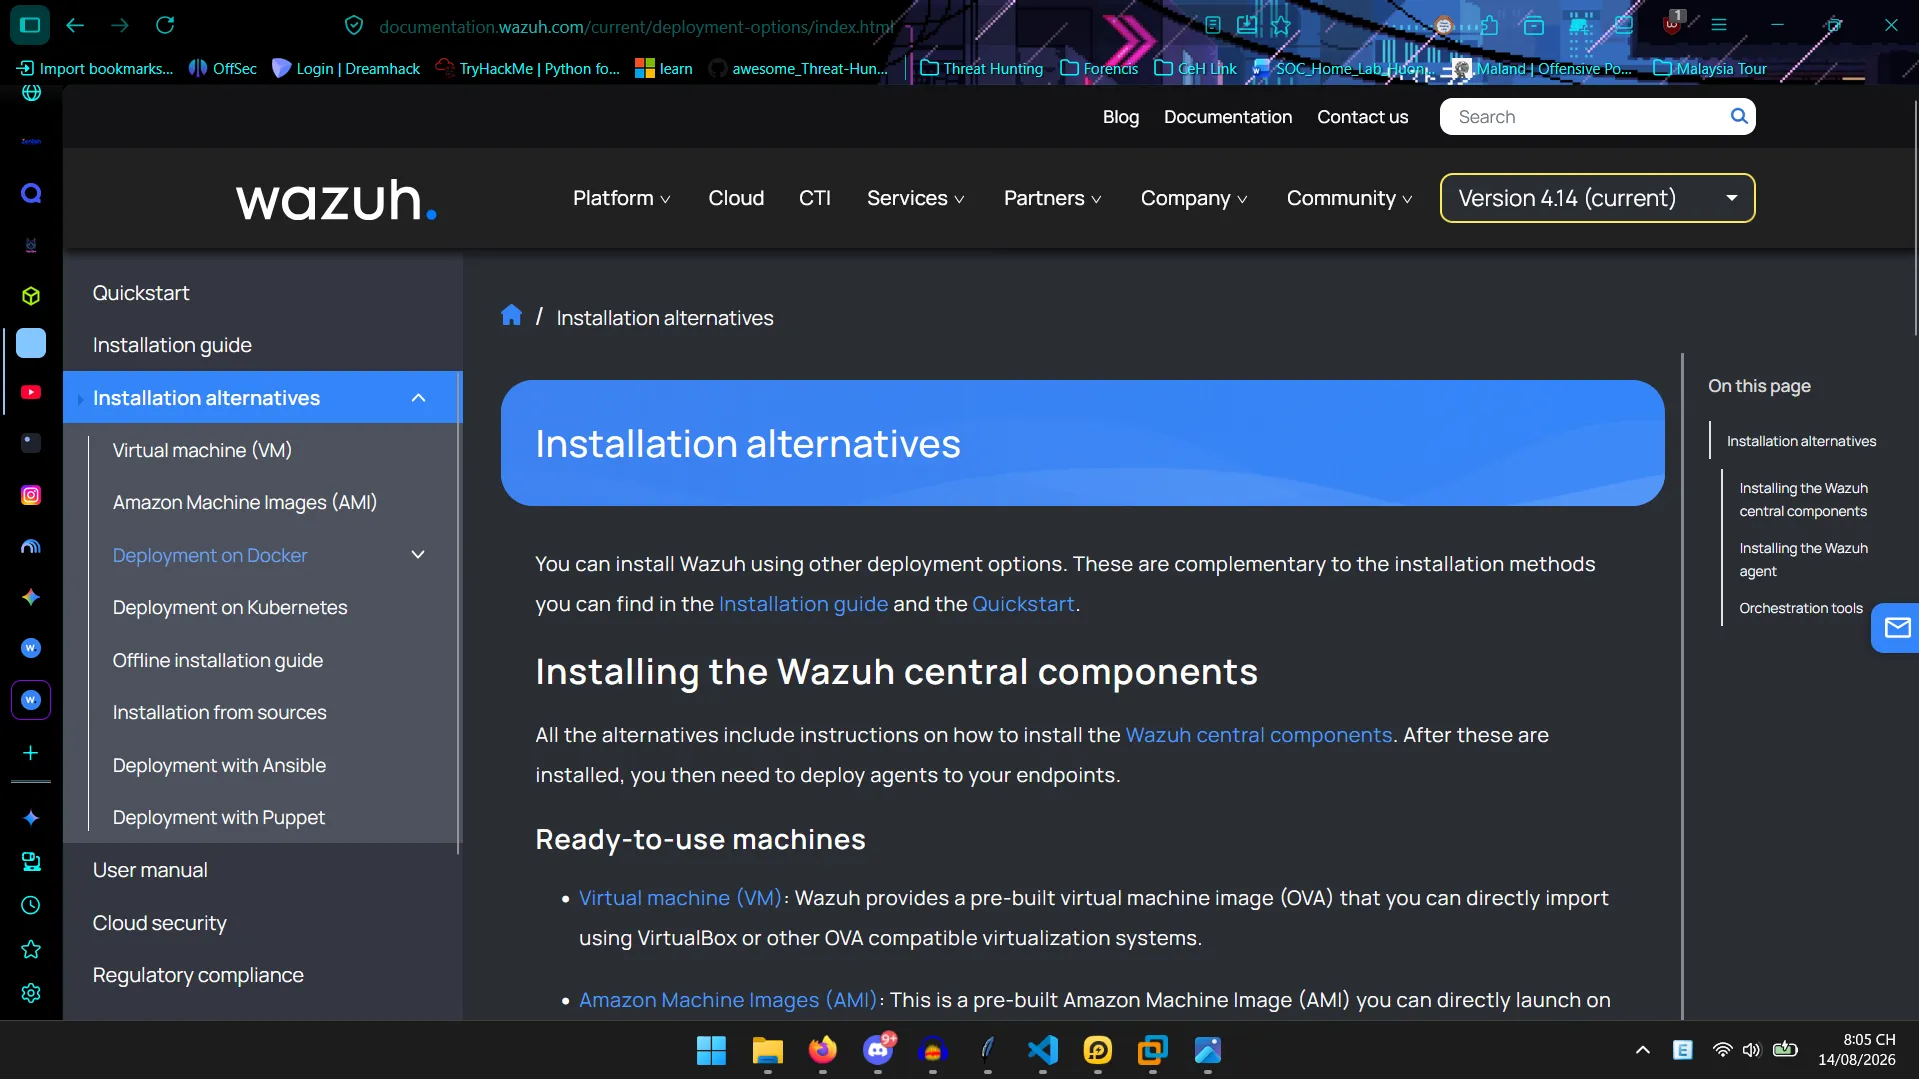Screen dimensions: 1919x1079
Task: Open the Threat Hunting bookmarks folder
Action: pos(981,68)
